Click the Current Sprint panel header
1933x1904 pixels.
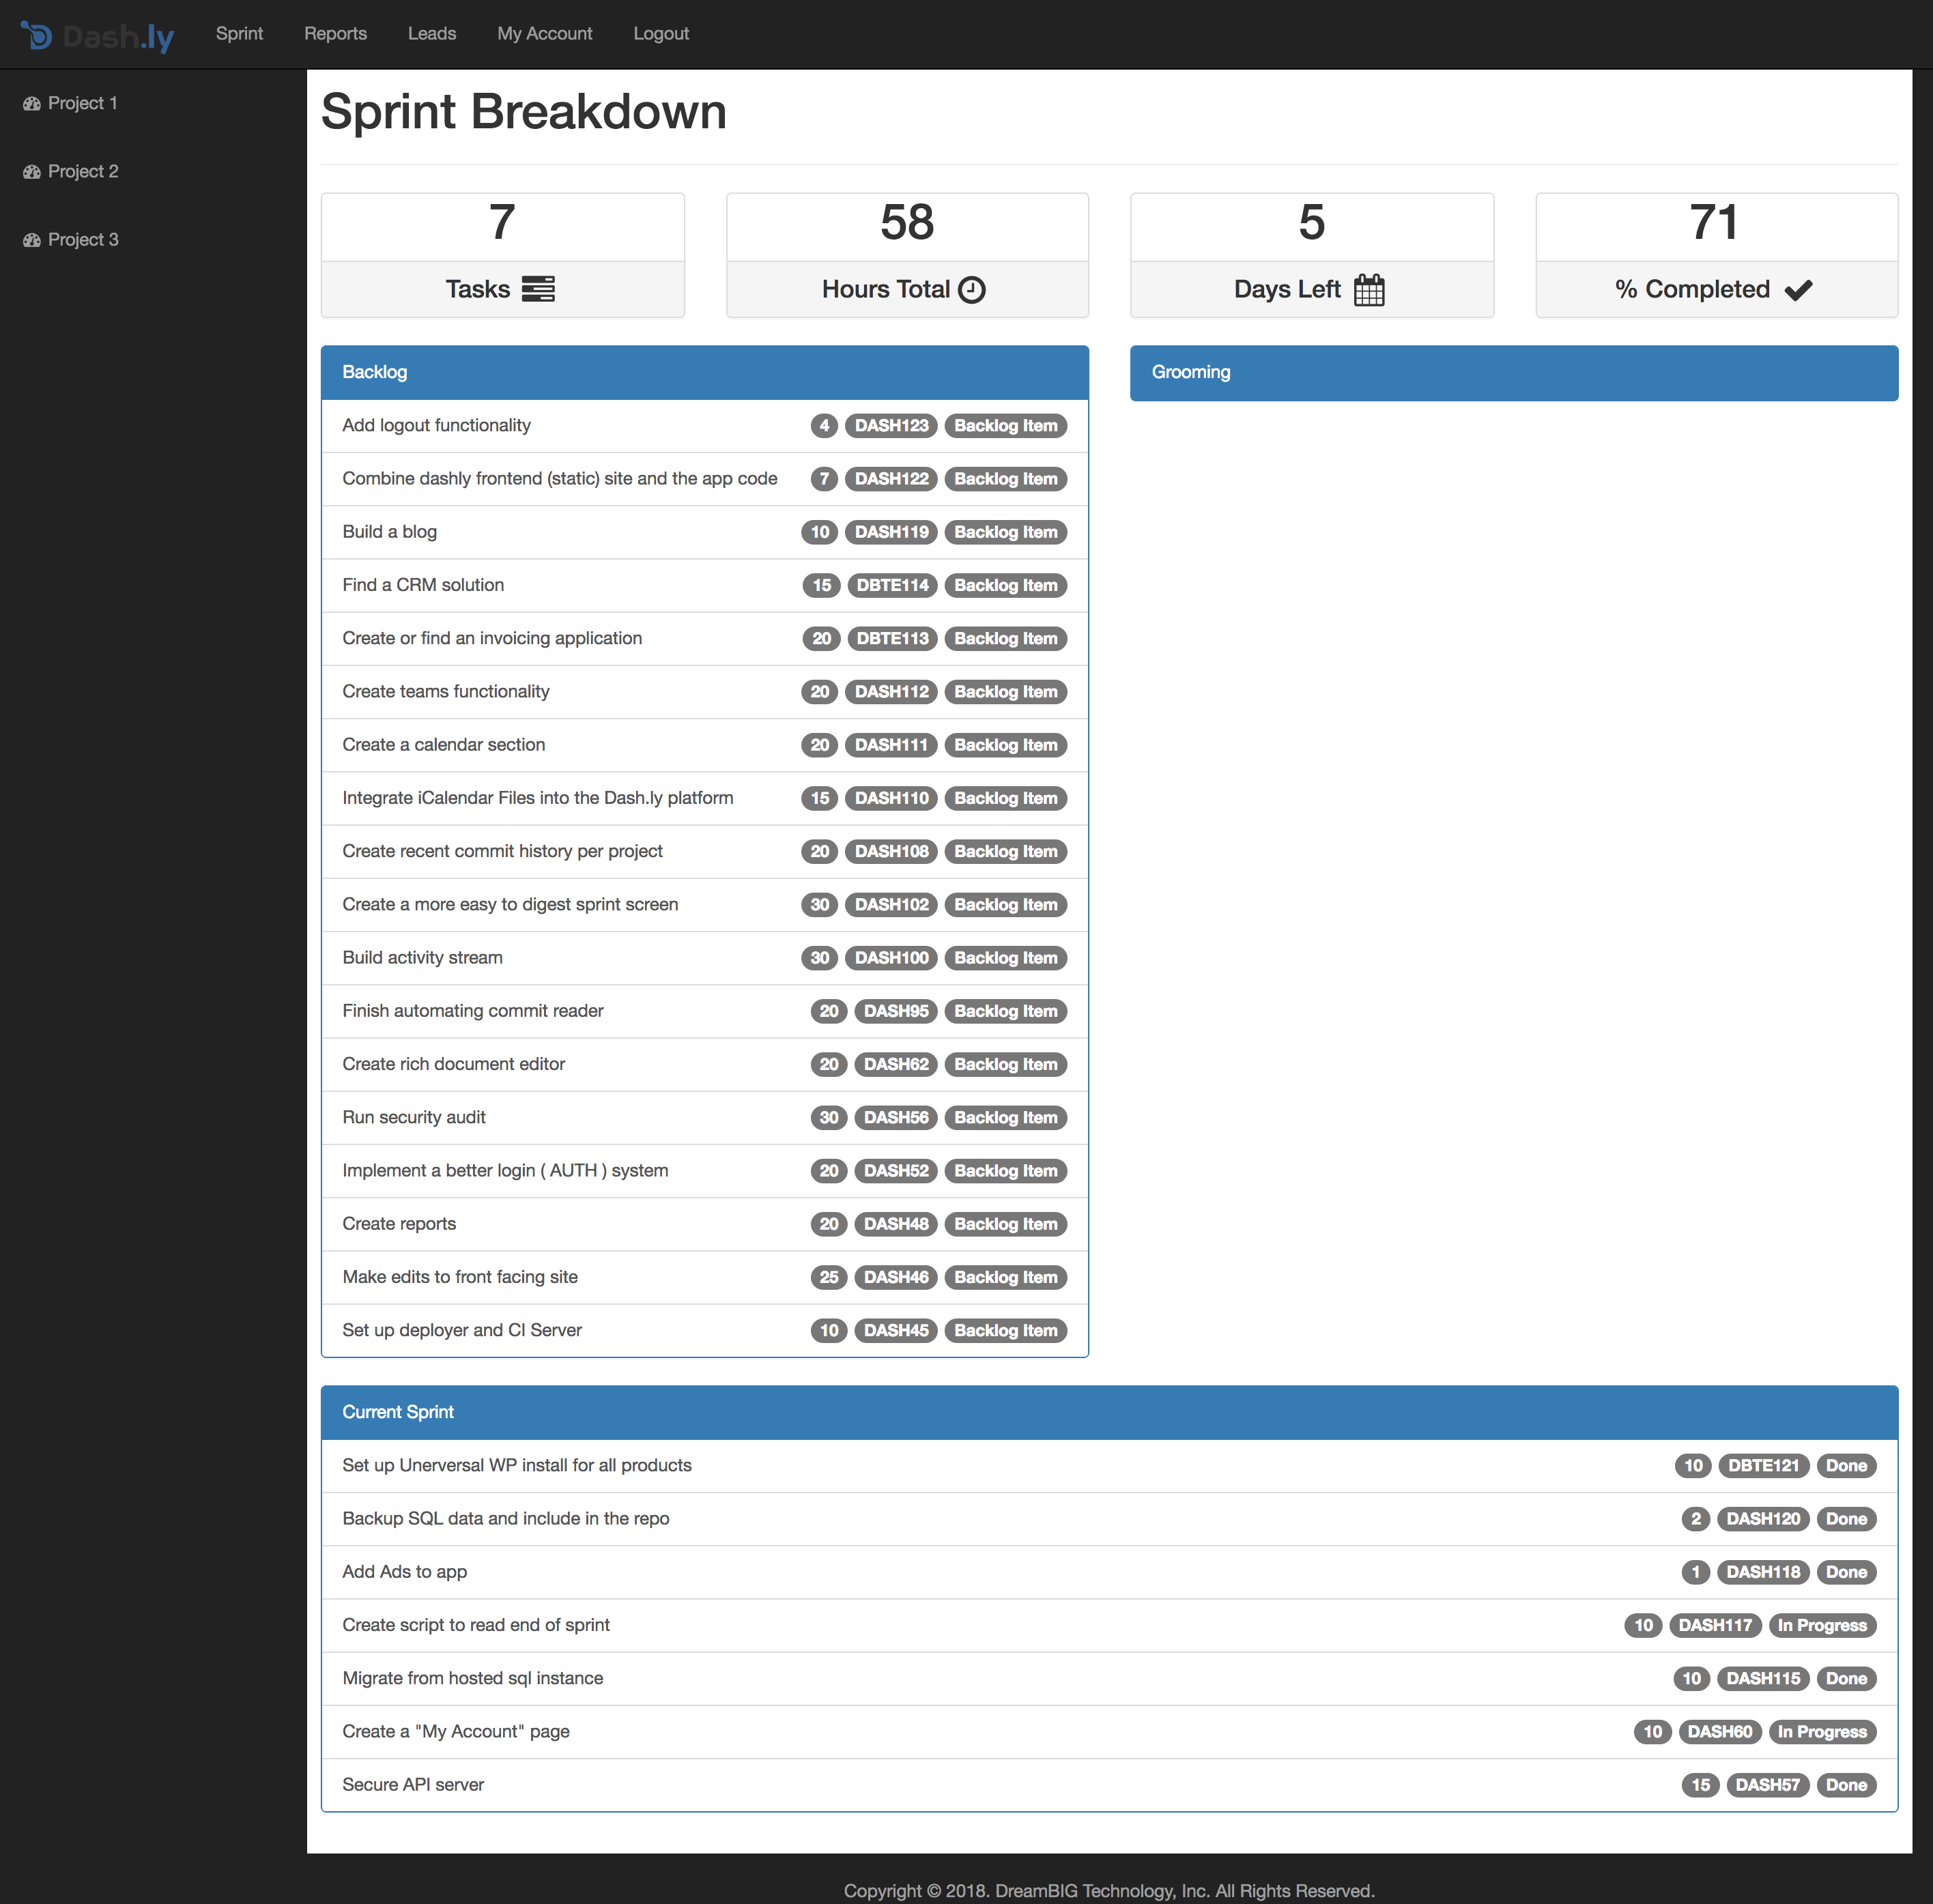(x=1109, y=1413)
